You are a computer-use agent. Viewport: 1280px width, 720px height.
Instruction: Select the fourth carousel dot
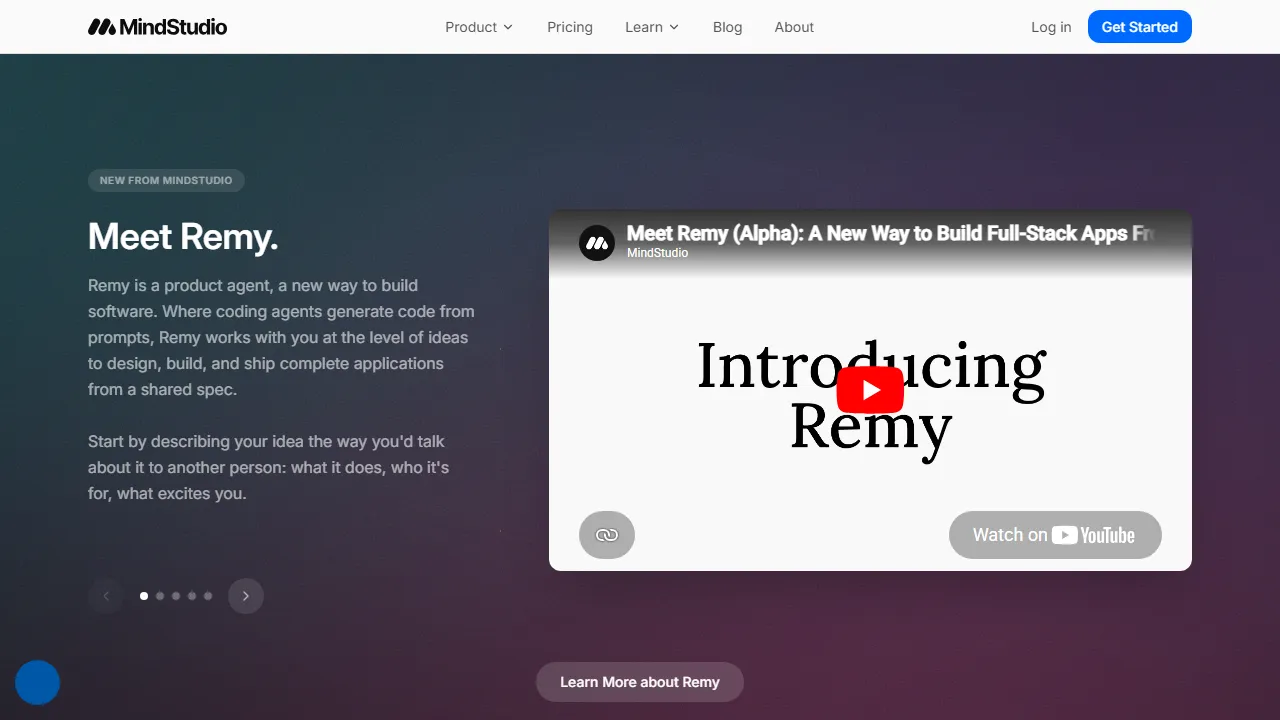192,596
